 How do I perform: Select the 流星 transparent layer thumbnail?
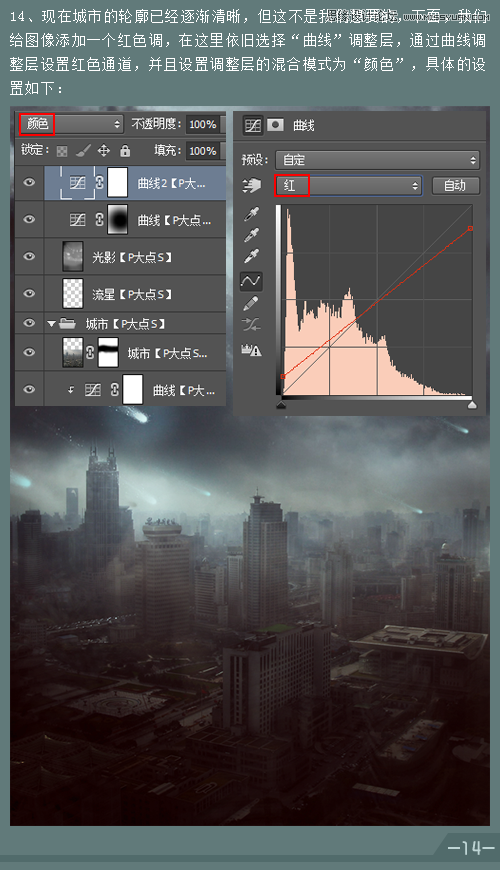[73, 294]
